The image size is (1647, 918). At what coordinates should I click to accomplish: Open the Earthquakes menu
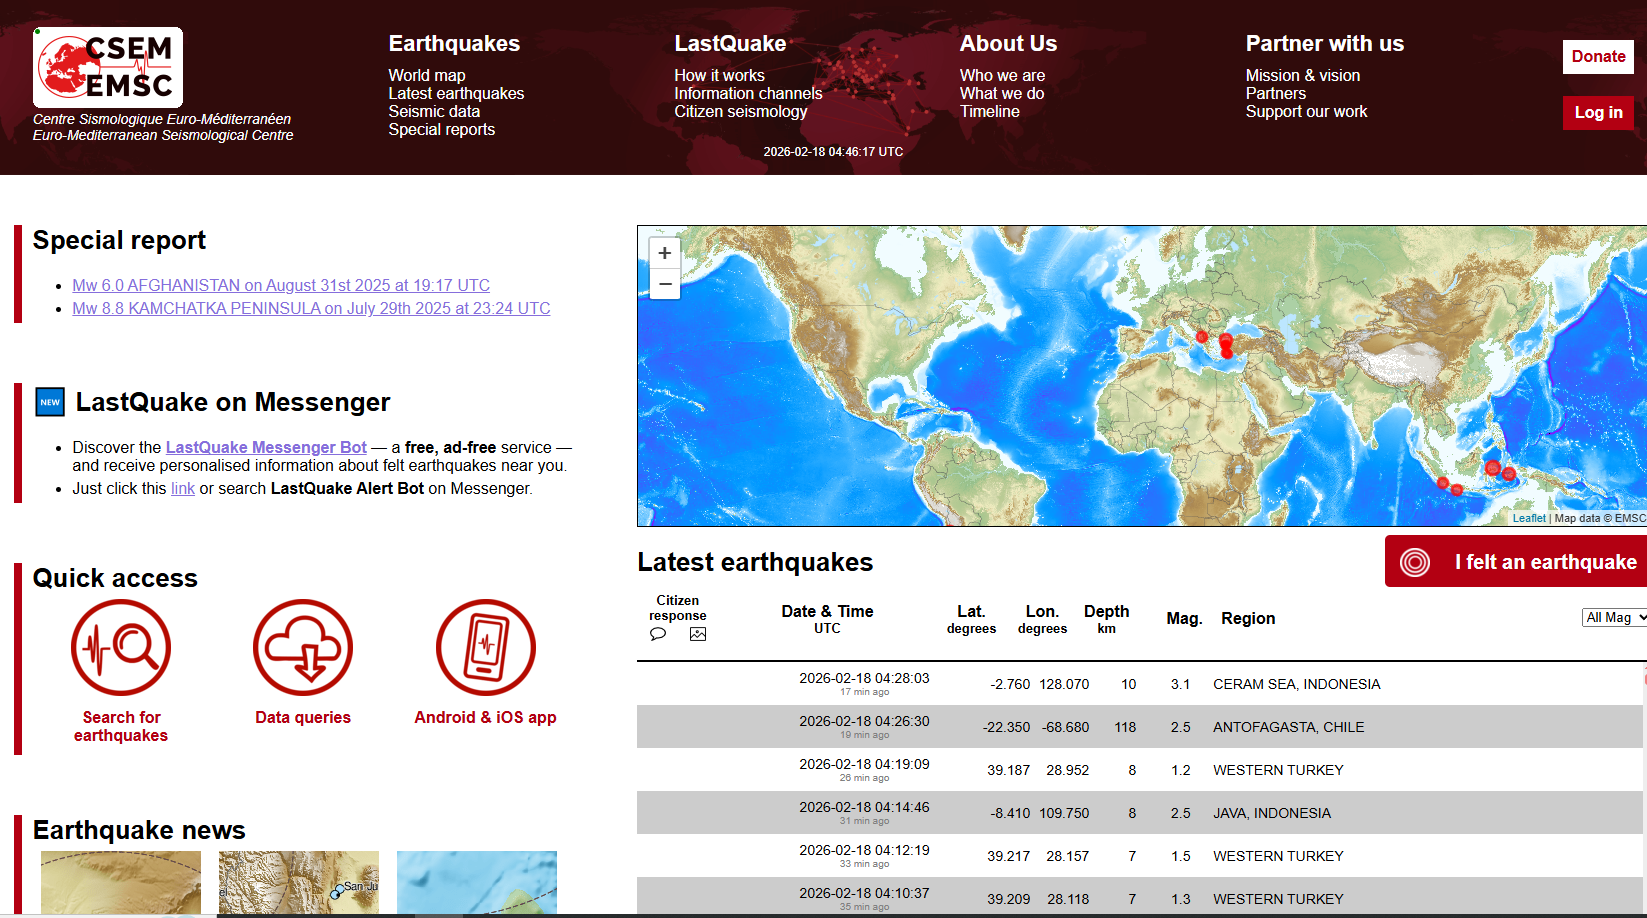453,43
